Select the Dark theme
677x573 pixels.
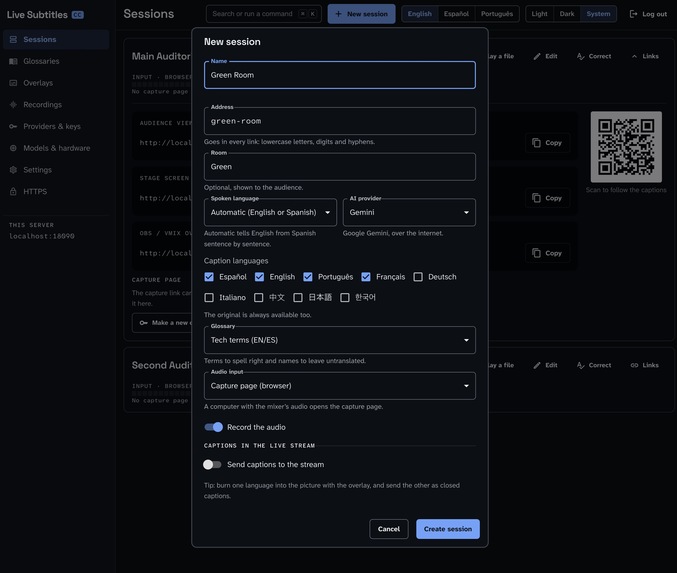point(567,14)
